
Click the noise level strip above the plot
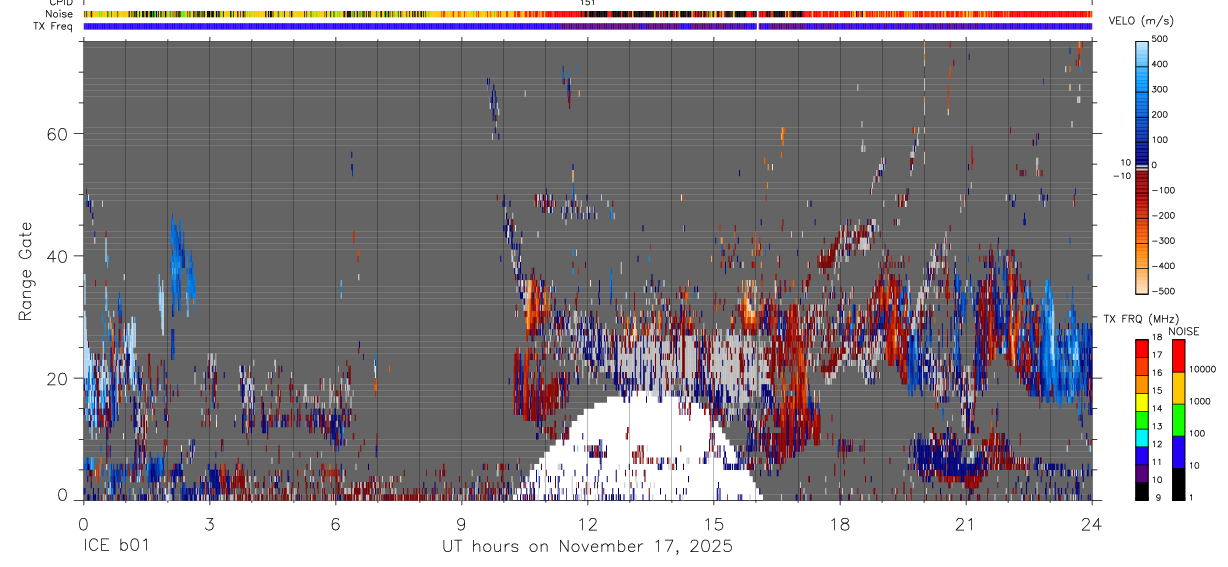click(587, 14)
